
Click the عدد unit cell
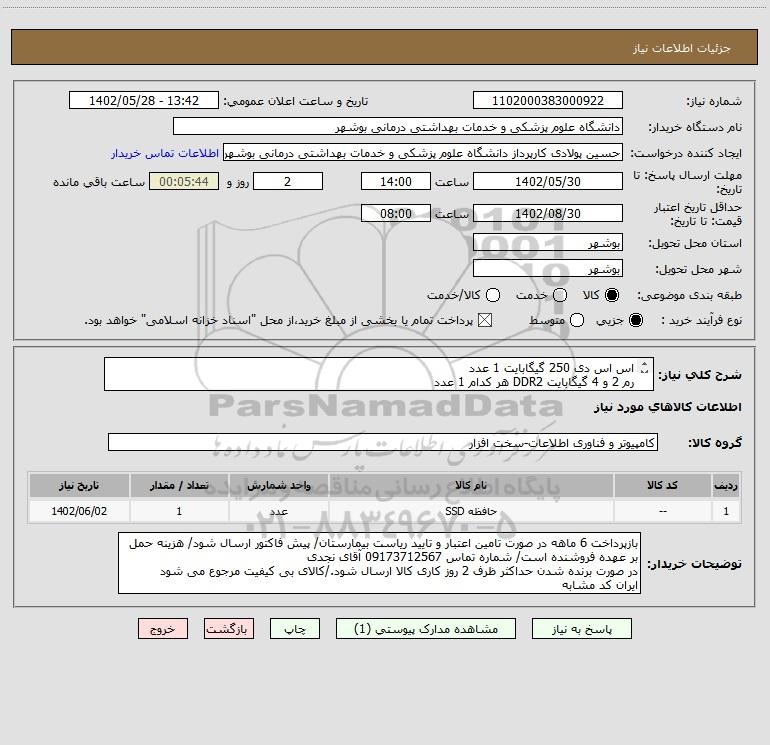pos(278,511)
